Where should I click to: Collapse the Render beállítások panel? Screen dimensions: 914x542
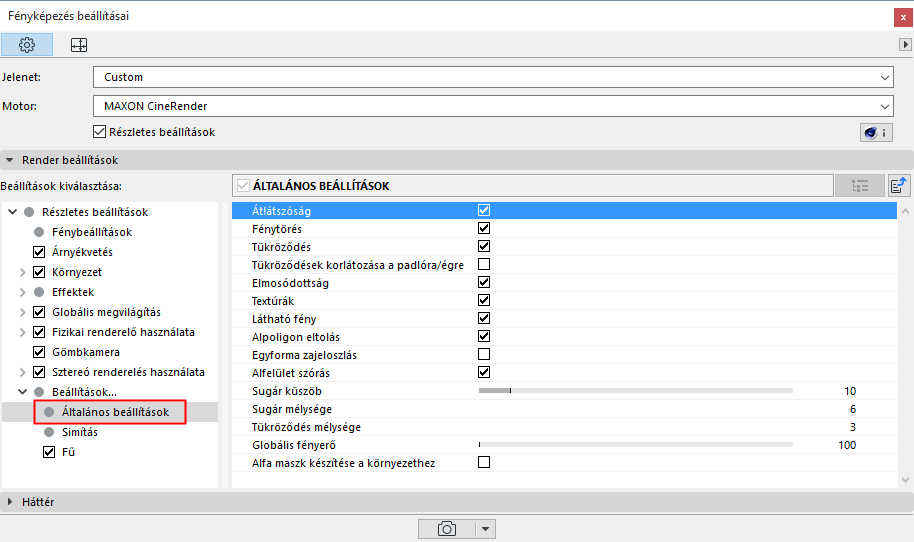[10, 160]
